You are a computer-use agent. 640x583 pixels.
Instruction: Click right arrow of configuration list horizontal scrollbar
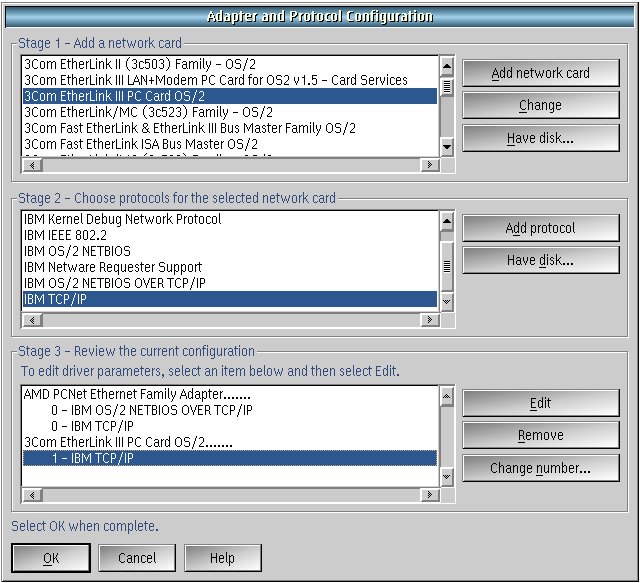pos(429,495)
